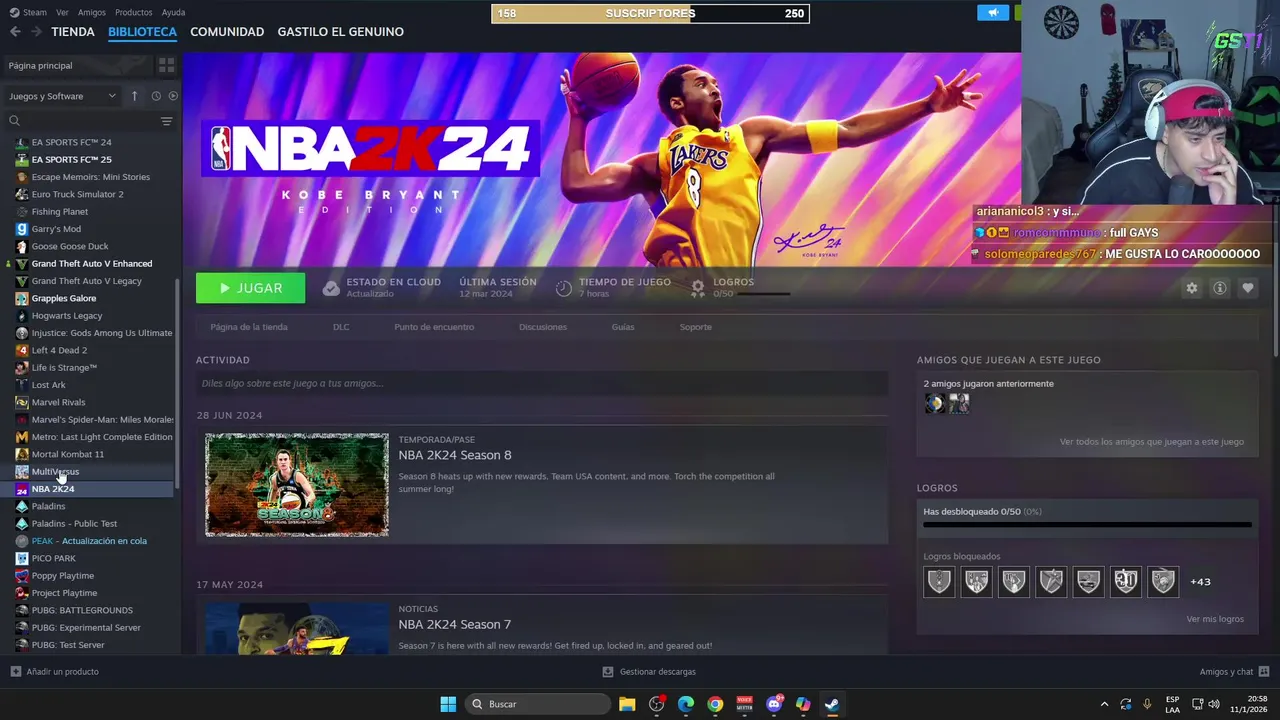Go to TIENDA tab

click(x=73, y=32)
